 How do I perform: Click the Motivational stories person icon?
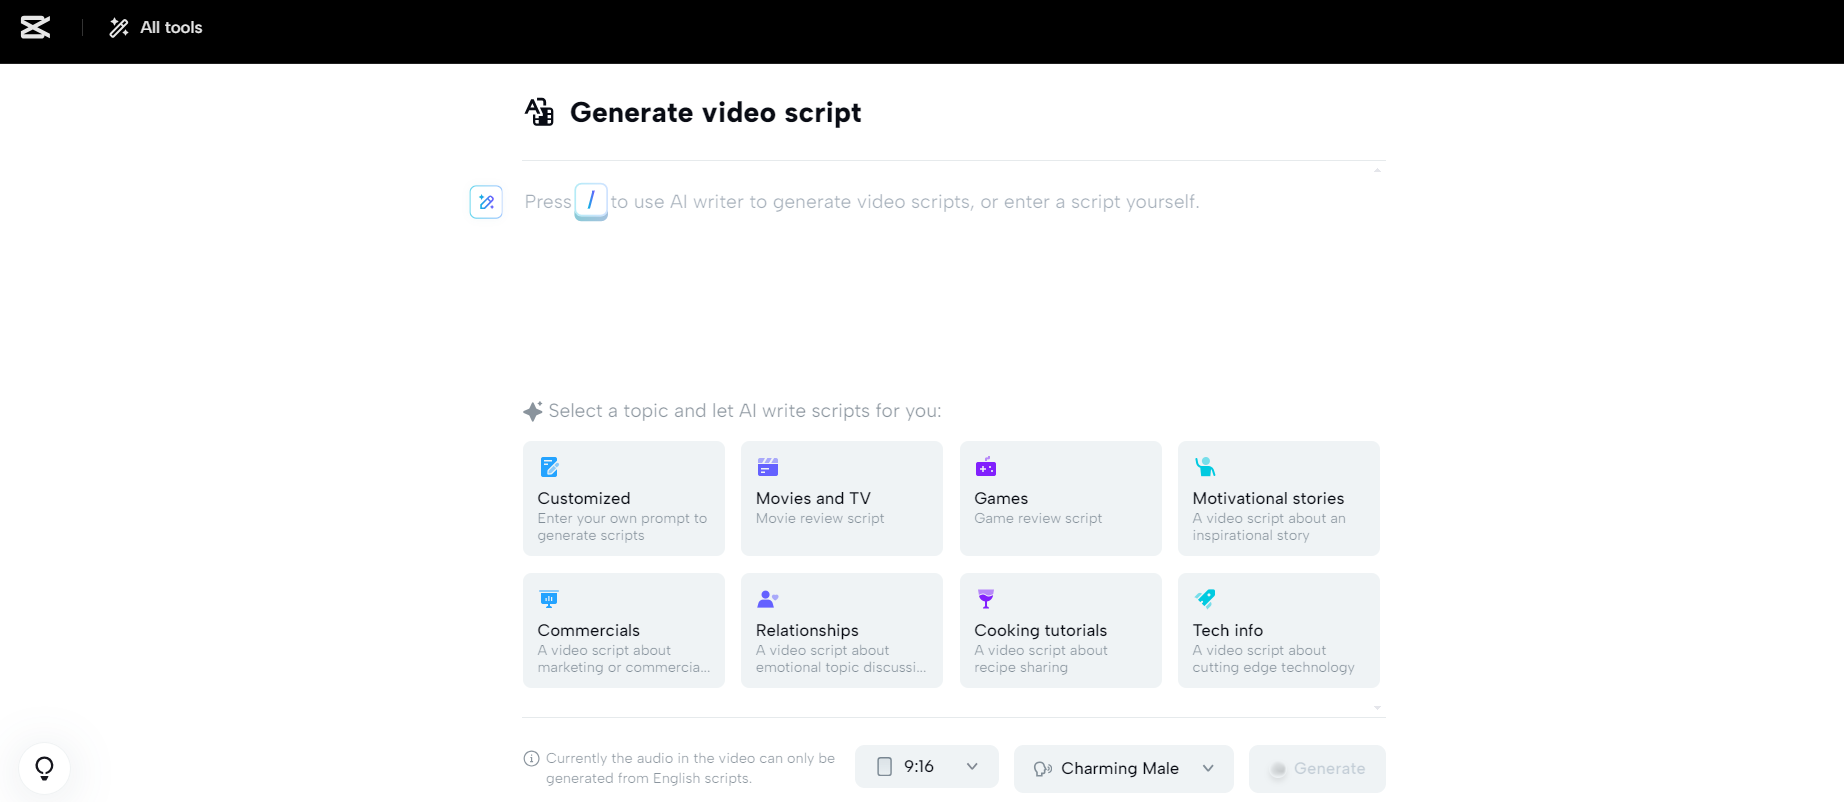click(1205, 467)
